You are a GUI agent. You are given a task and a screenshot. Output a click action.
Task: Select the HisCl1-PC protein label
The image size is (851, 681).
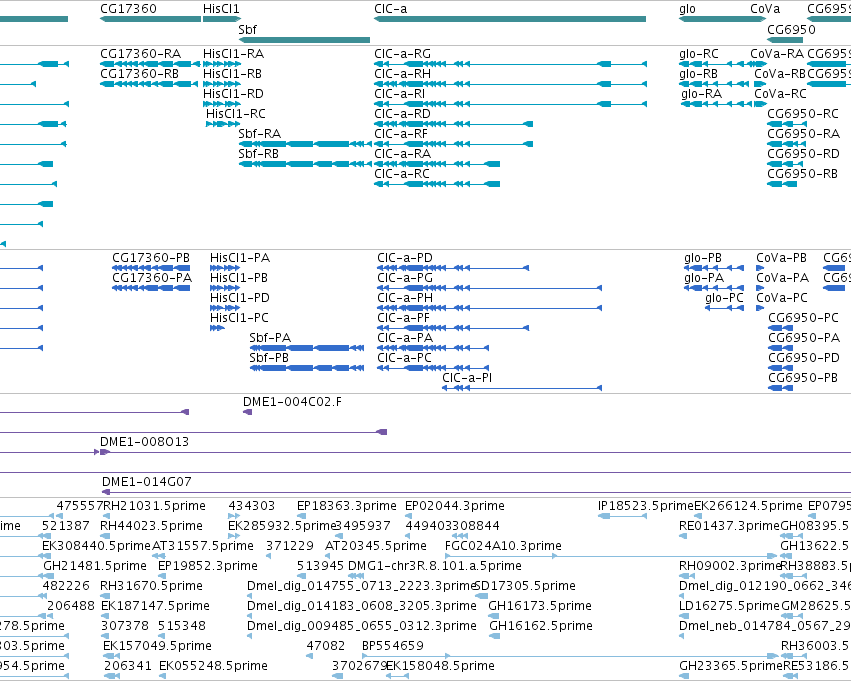click(x=239, y=318)
